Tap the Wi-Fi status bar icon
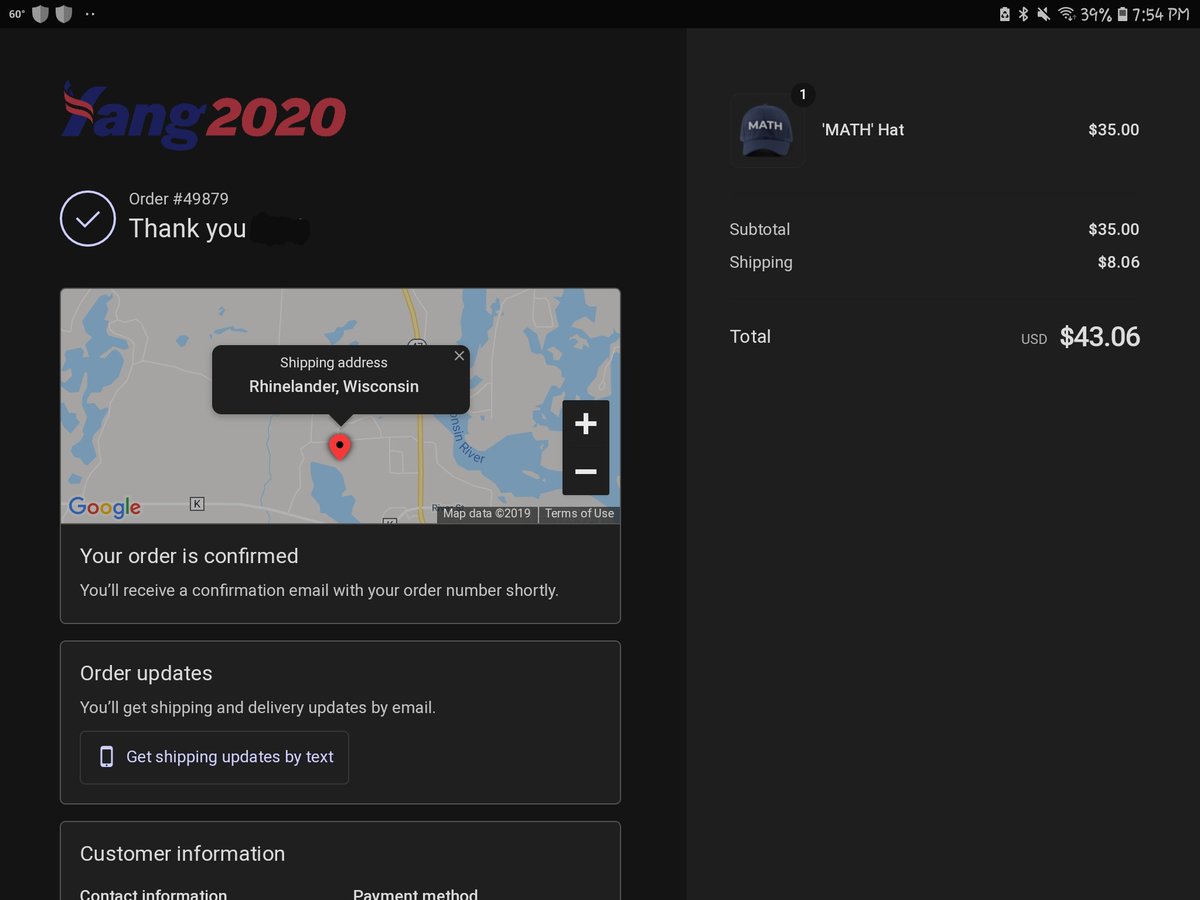1200x900 pixels. pyautogui.click(x=1066, y=14)
